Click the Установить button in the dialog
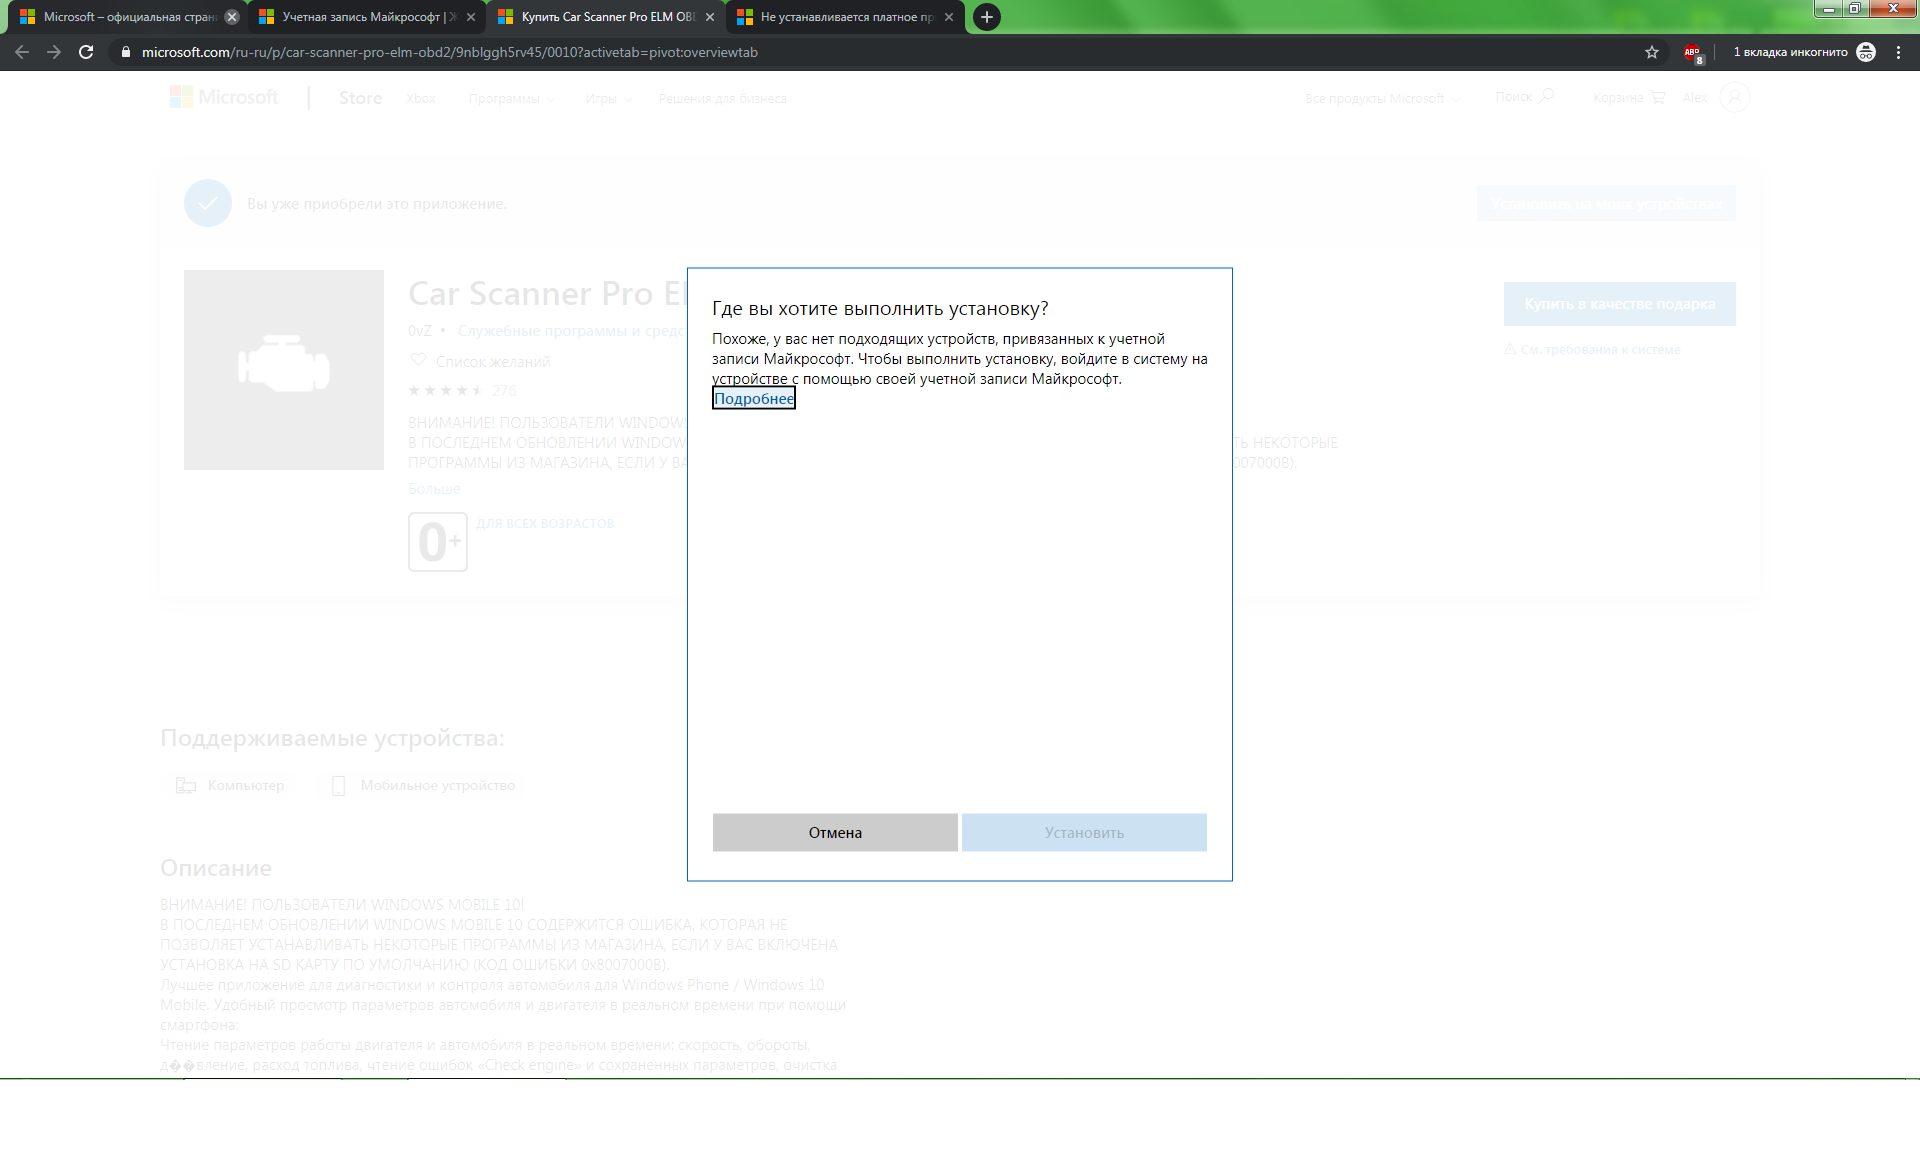This screenshot has height=1160, width=1920. 1084,832
